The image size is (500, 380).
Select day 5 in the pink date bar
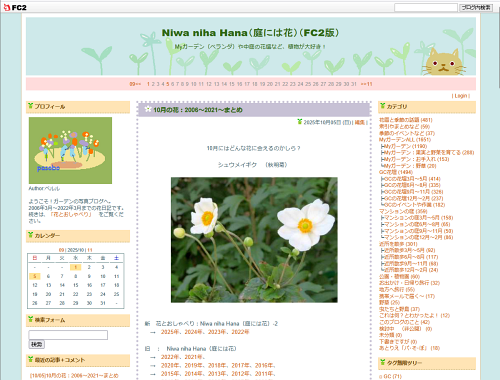[x=168, y=84]
